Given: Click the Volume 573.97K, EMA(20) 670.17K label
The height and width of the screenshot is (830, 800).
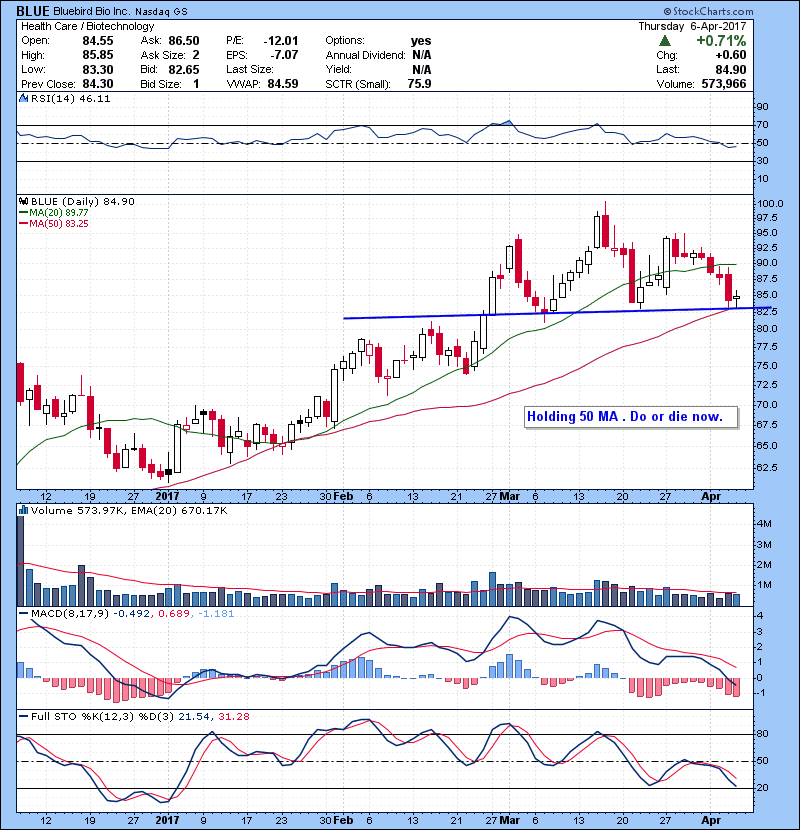Looking at the screenshot, I should pyautogui.click(x=129, y=510).
